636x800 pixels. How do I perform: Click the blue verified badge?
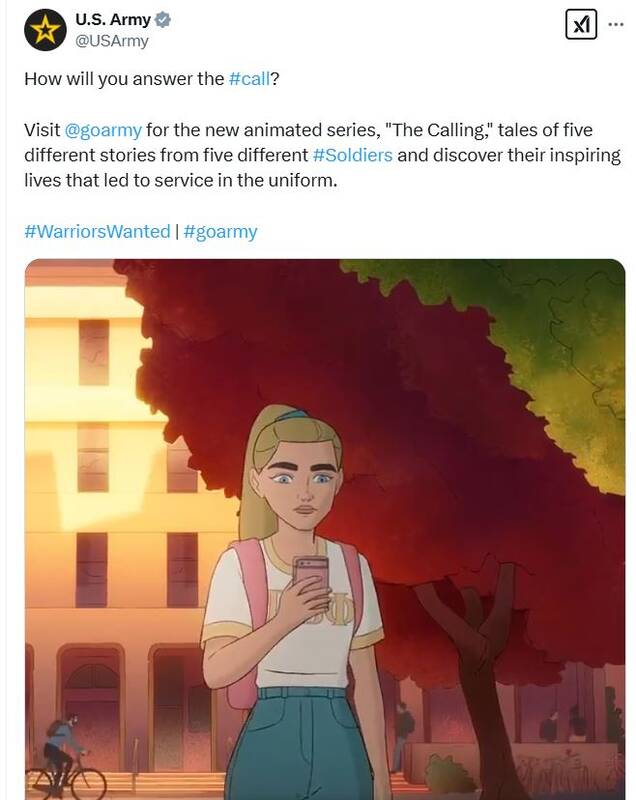coord(163,20)
